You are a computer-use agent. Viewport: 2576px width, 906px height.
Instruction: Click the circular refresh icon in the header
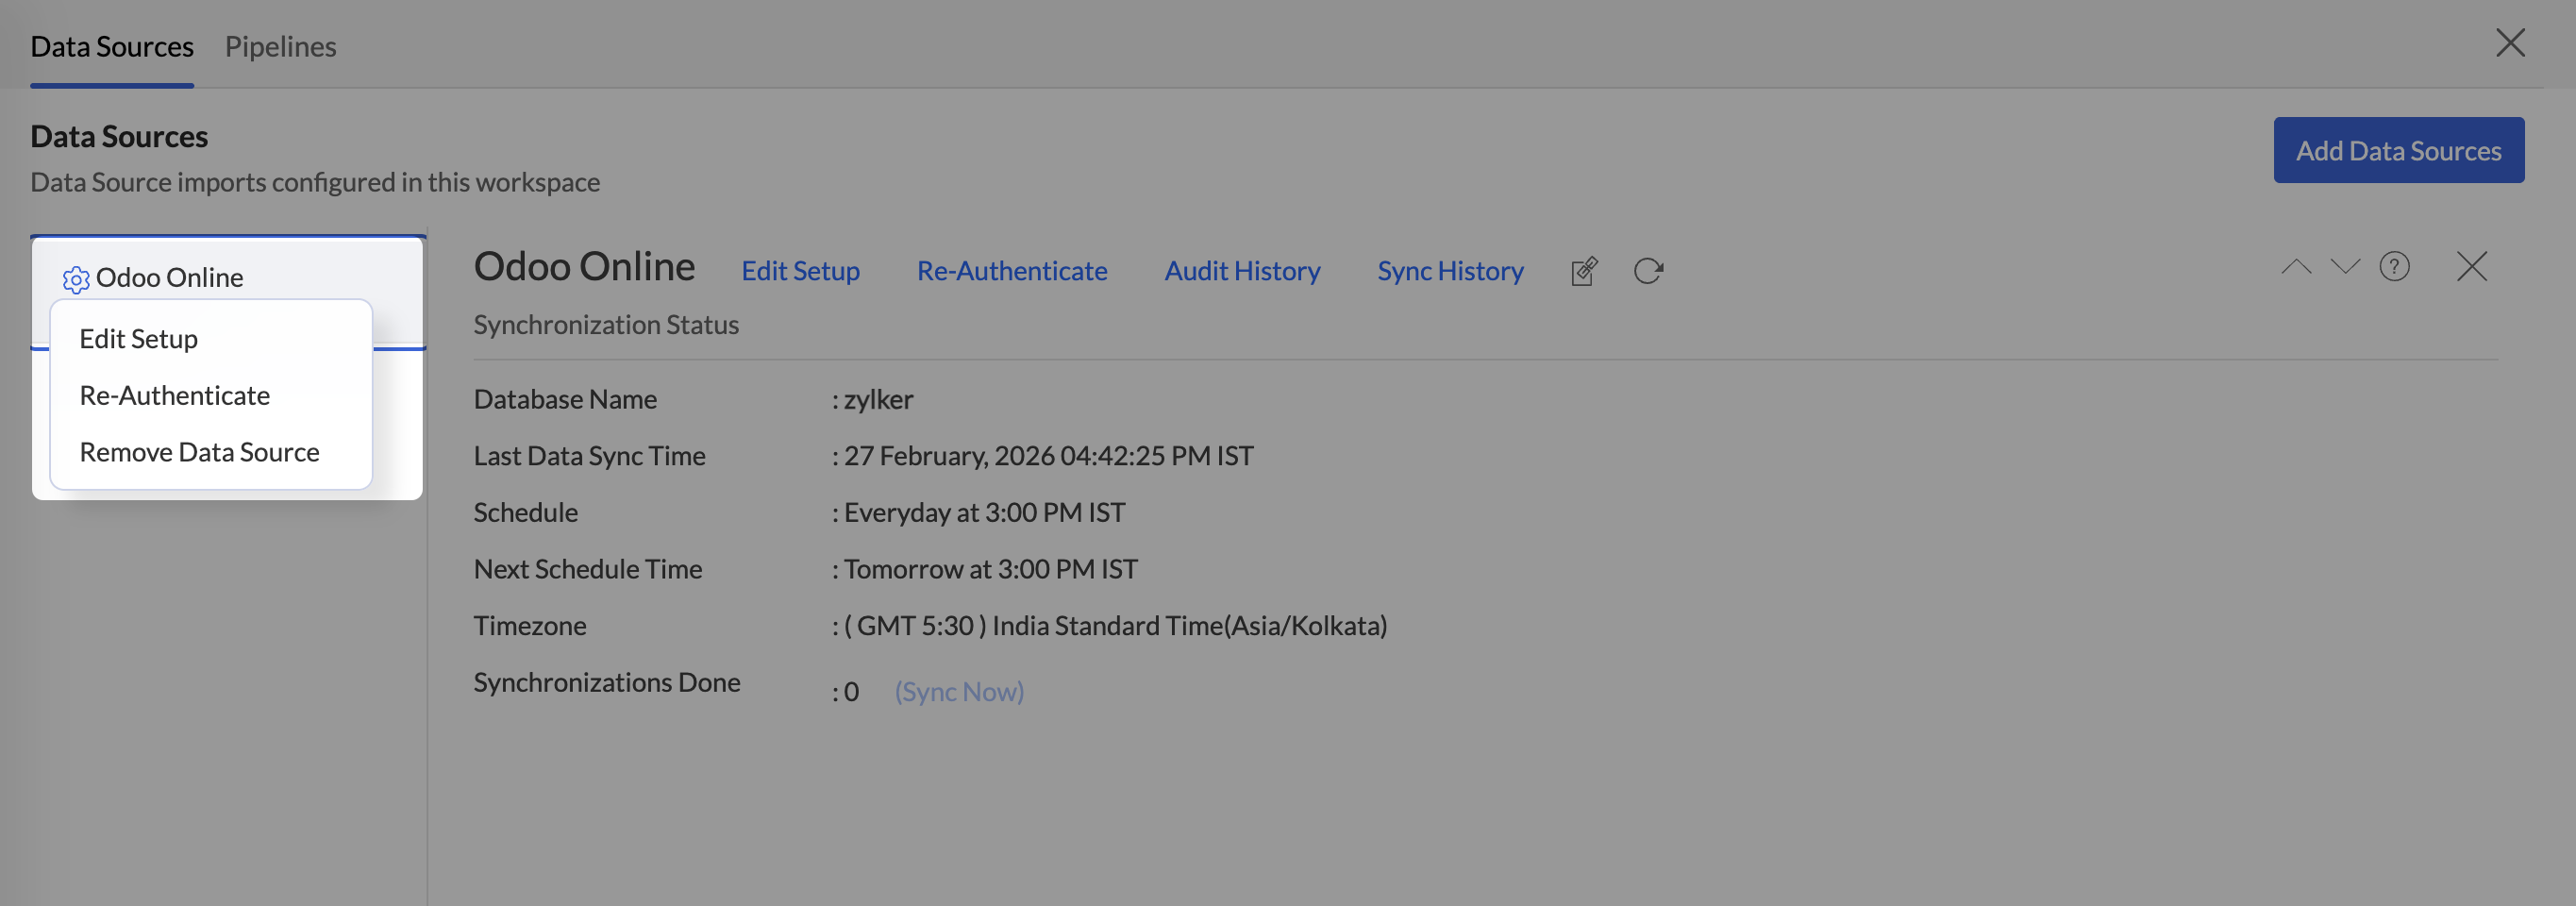coord(1648,271)
